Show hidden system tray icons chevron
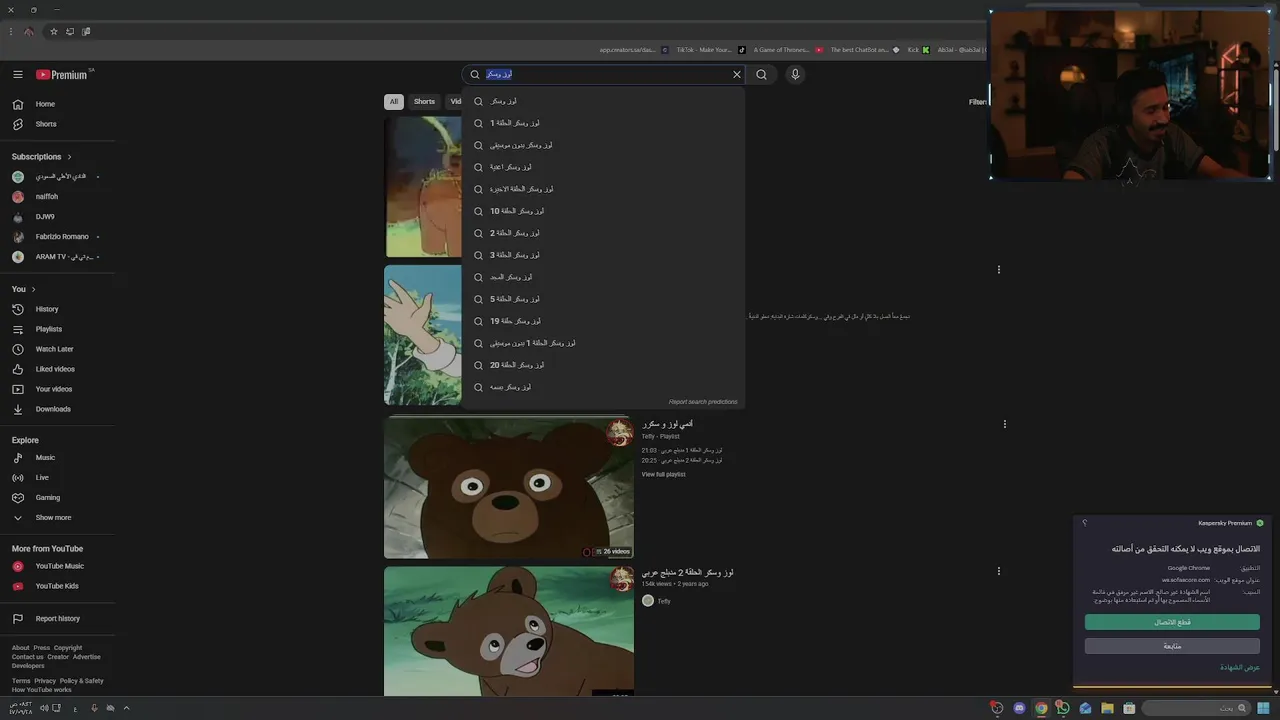The image size is (1280, 720). click(126, 708)
